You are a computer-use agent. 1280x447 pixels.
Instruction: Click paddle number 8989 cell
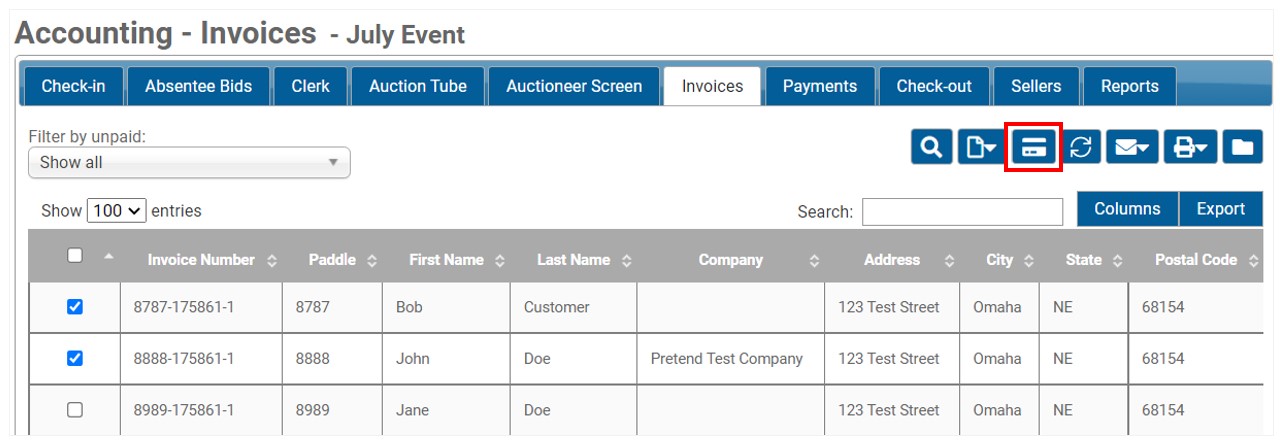tap(333, 409)
